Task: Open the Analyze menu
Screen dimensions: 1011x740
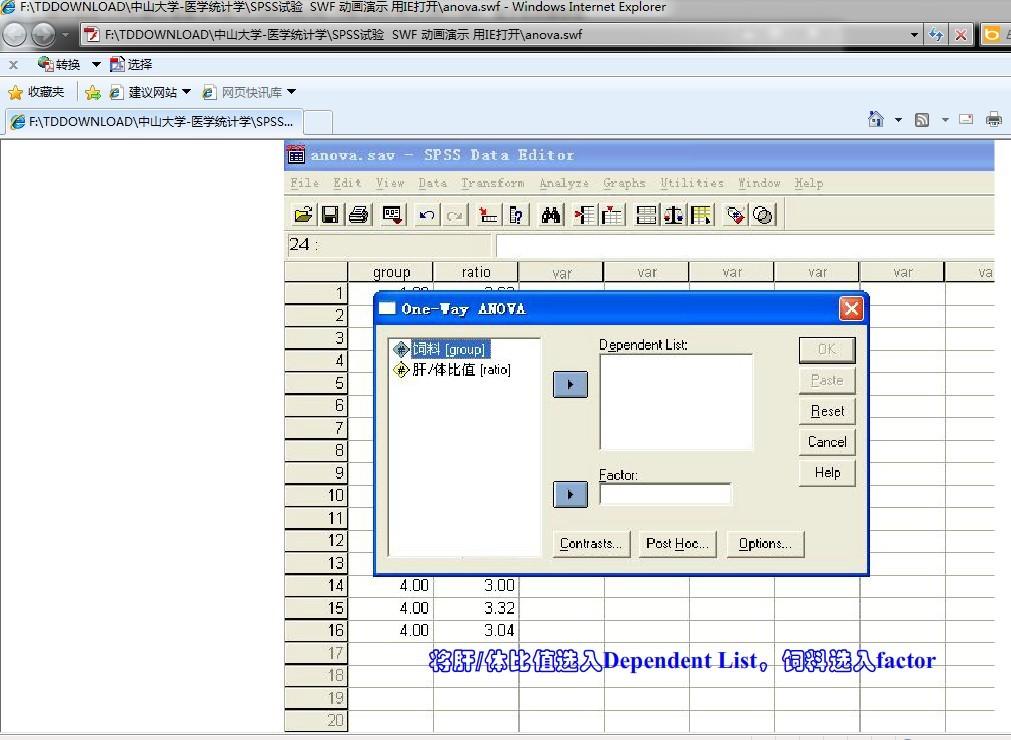Action: [564, 183]
